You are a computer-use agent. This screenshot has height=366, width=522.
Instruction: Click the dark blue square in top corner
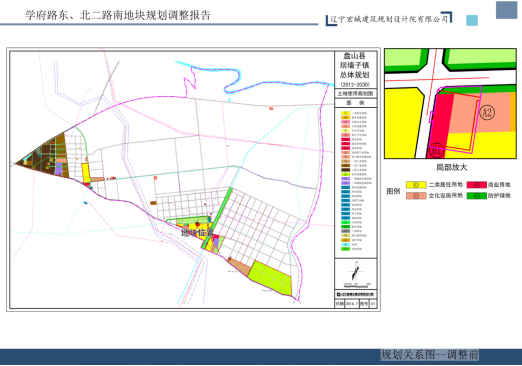506,10
